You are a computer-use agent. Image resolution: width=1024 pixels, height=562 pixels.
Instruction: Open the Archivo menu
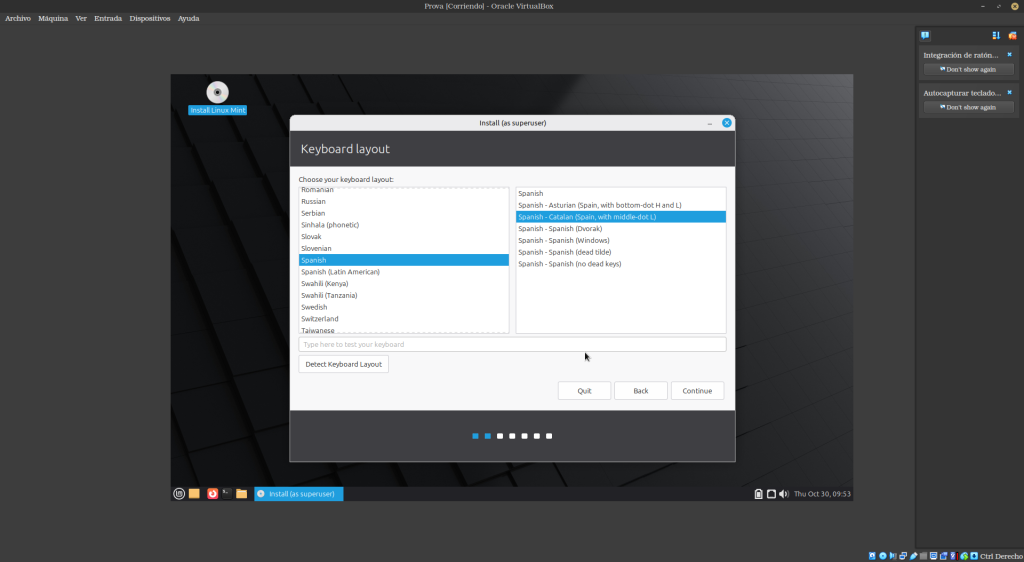coord(18,18)
